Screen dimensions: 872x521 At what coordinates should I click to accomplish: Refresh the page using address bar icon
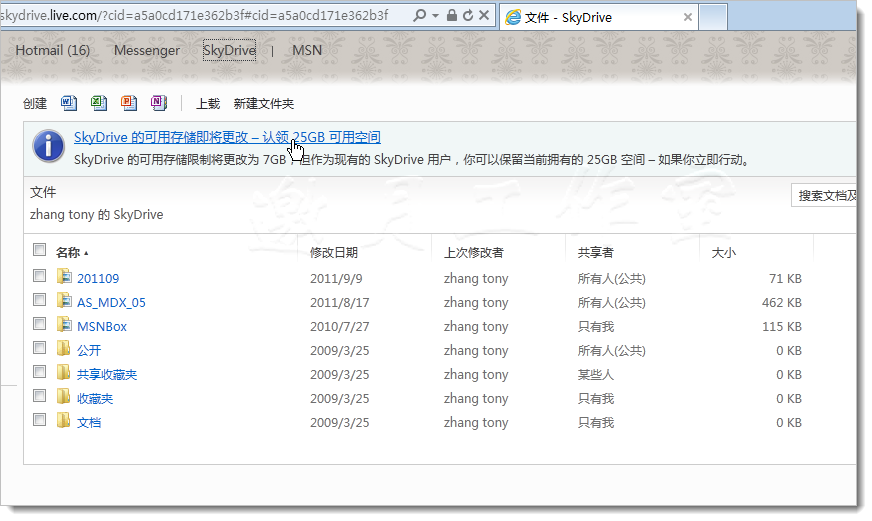point(468,15)
